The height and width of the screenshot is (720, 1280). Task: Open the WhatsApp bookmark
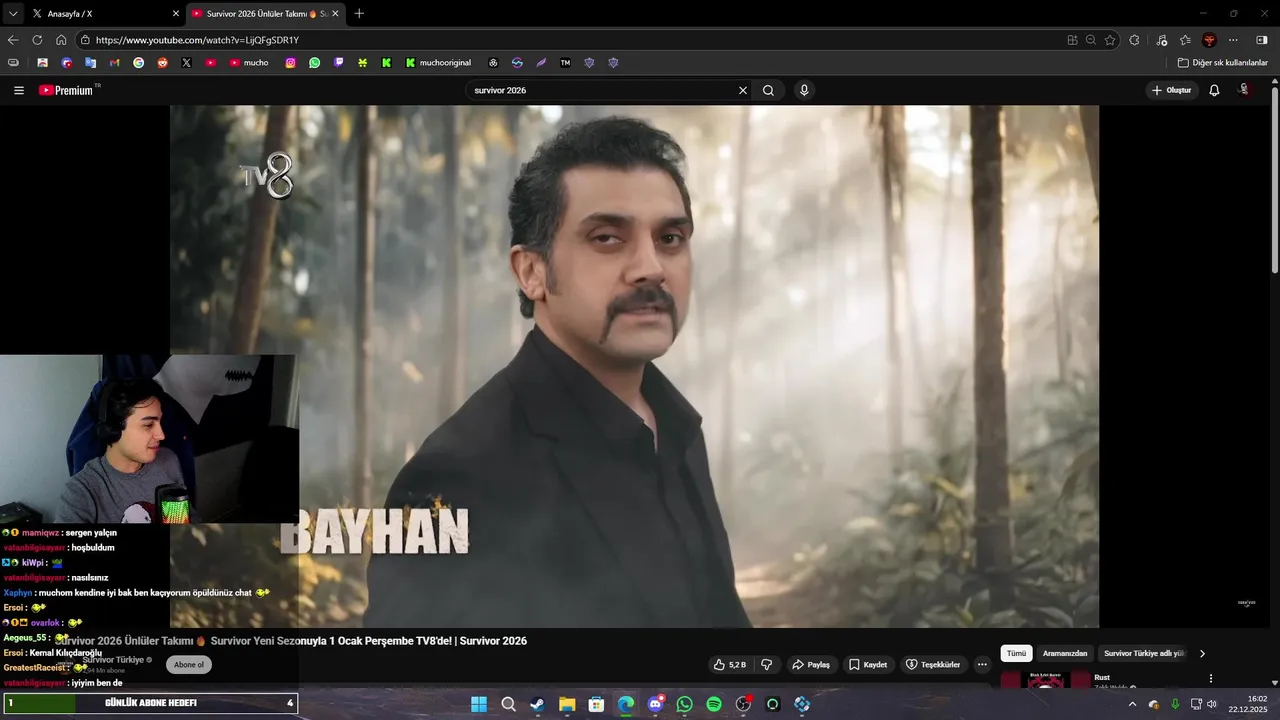pos(315,63)
